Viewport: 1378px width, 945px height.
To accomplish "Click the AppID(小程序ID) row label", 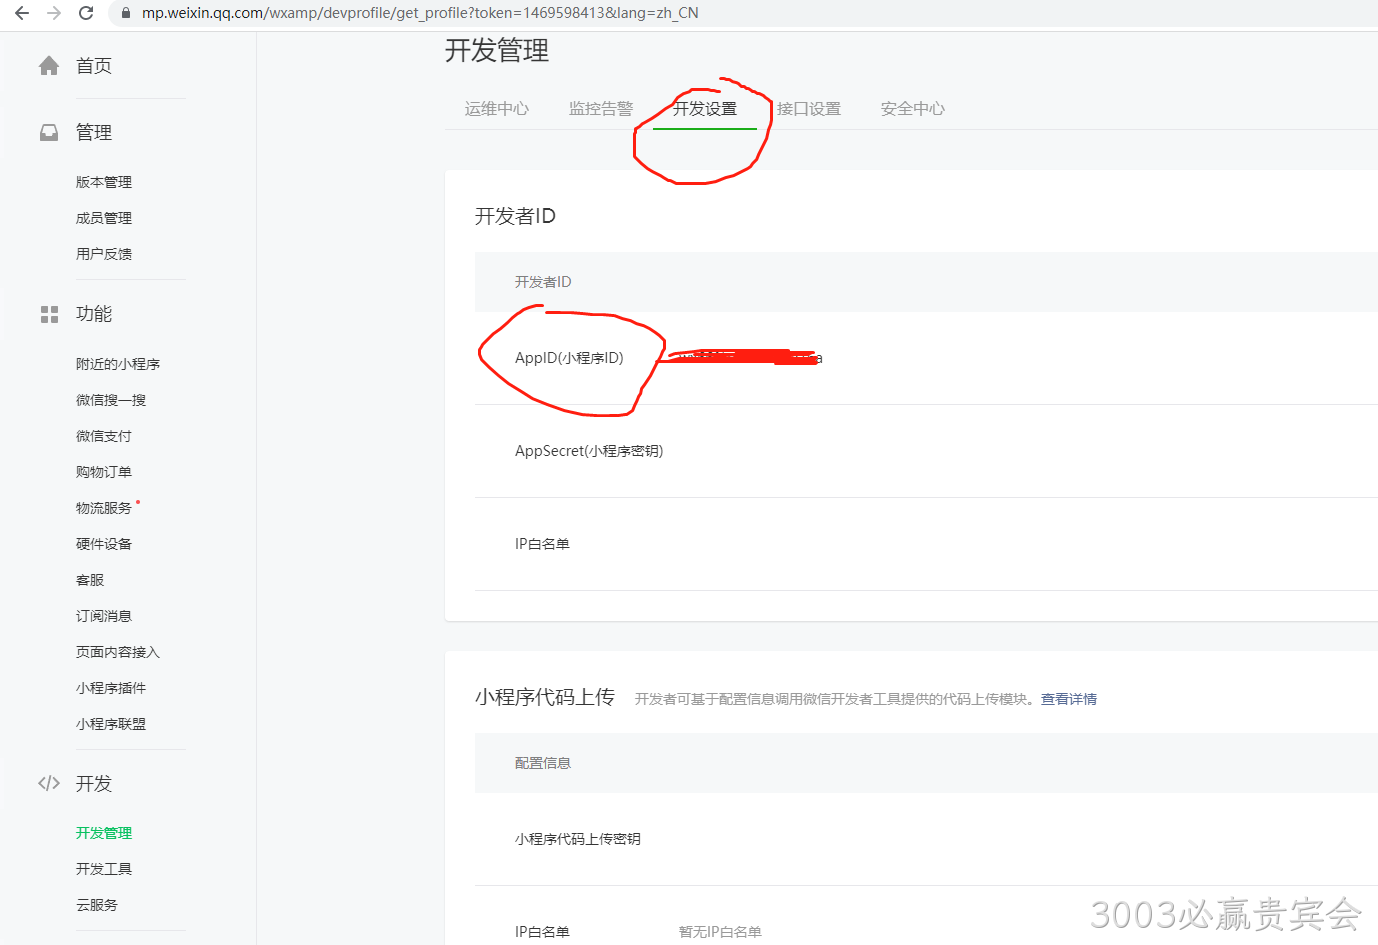I will 569,358.
